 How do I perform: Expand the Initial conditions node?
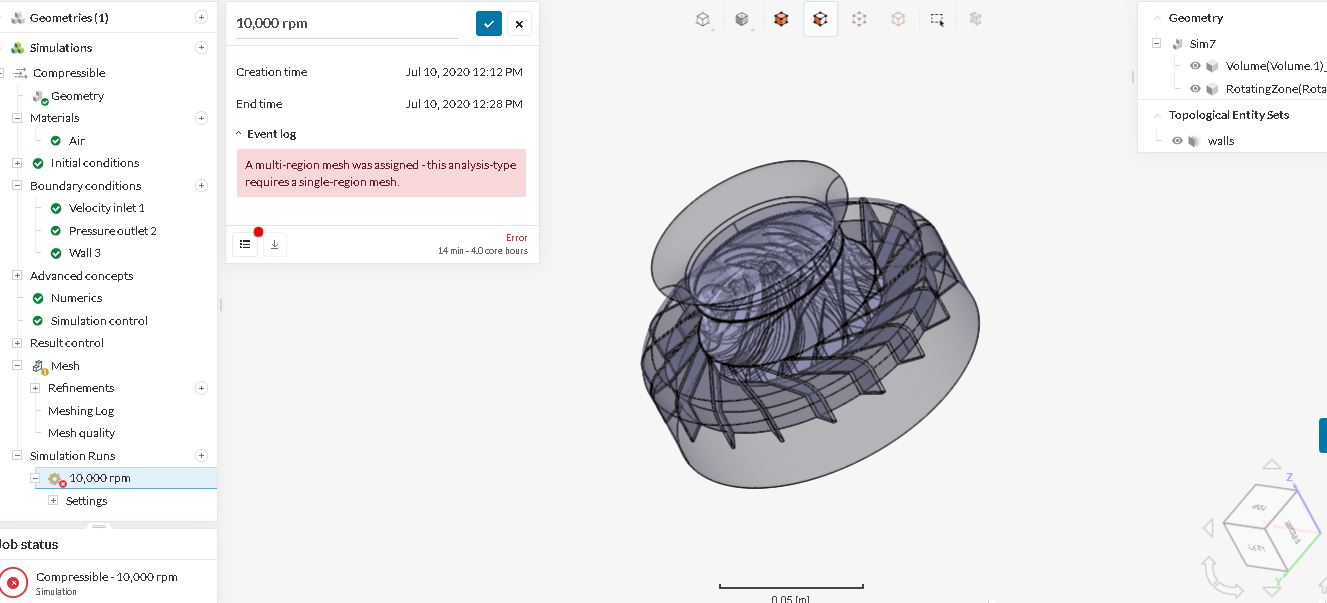coord(17,163)
